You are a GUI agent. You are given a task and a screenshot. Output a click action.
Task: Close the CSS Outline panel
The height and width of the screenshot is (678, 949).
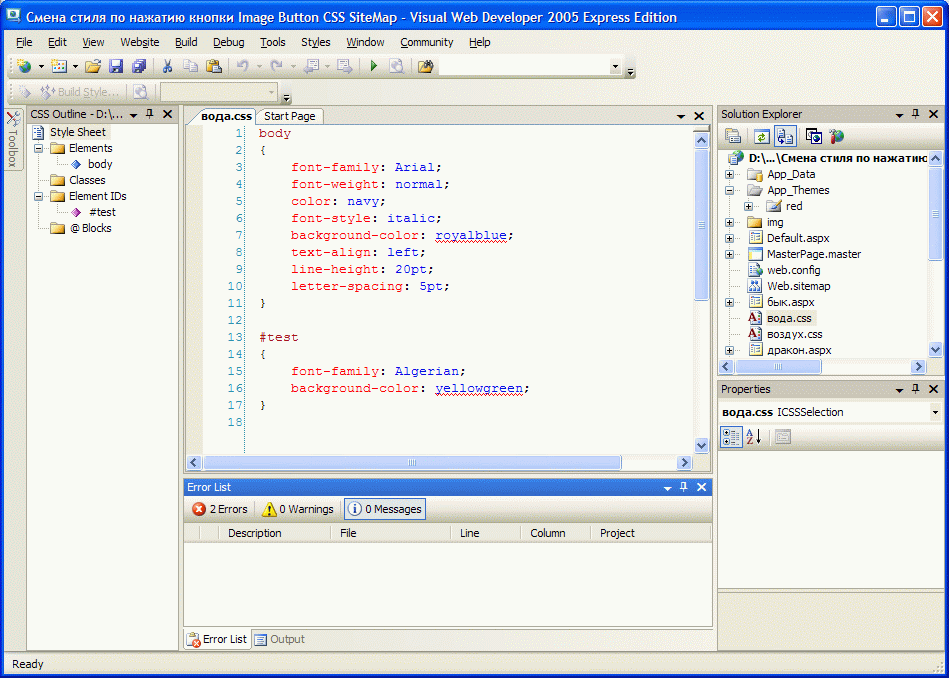(x=168, y=114)
